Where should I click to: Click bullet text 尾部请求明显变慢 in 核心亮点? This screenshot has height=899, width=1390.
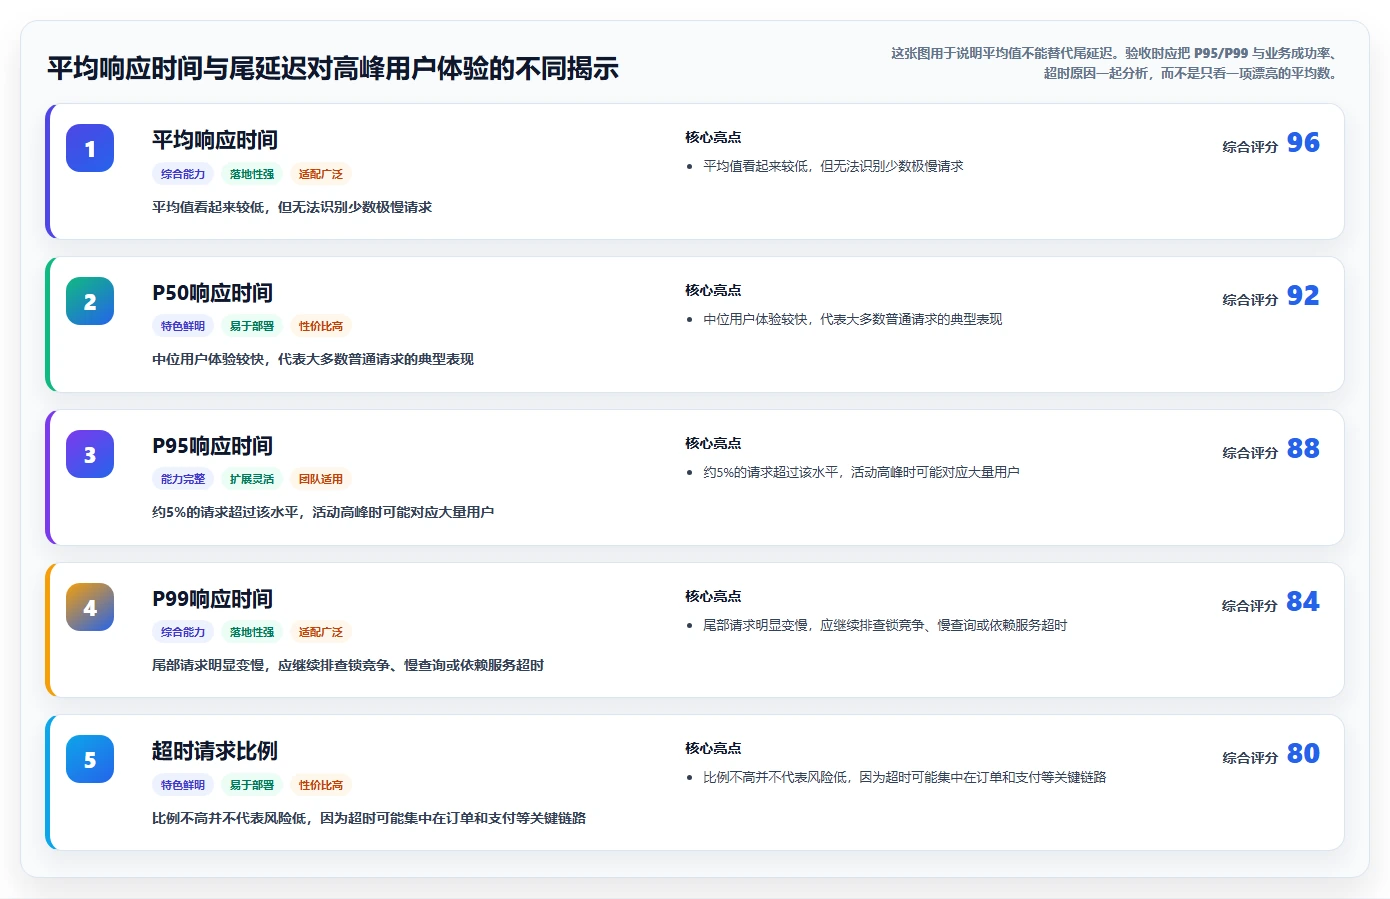click(x=885, y=626)
